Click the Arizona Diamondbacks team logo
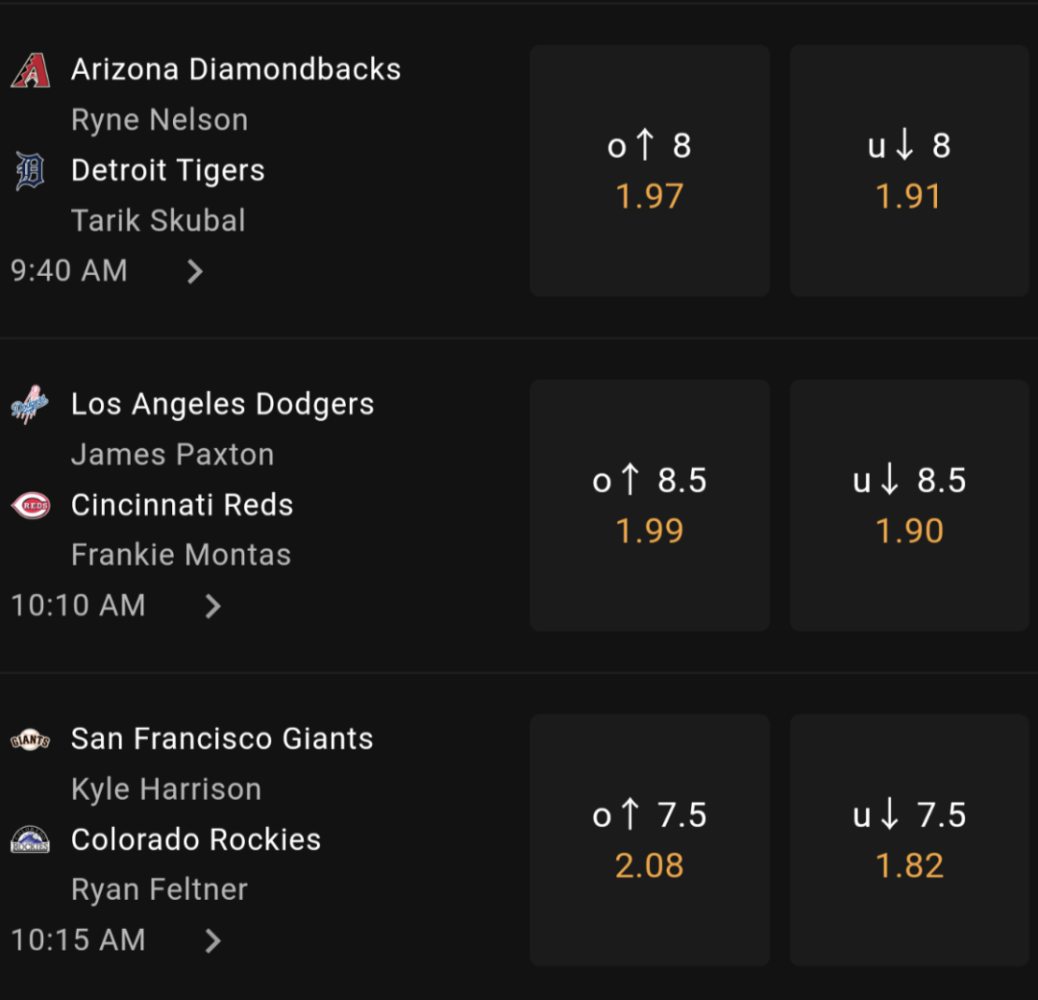The width and height of the screenshot is (1038, 1000). pyautogui.click(x=30, y=70)
